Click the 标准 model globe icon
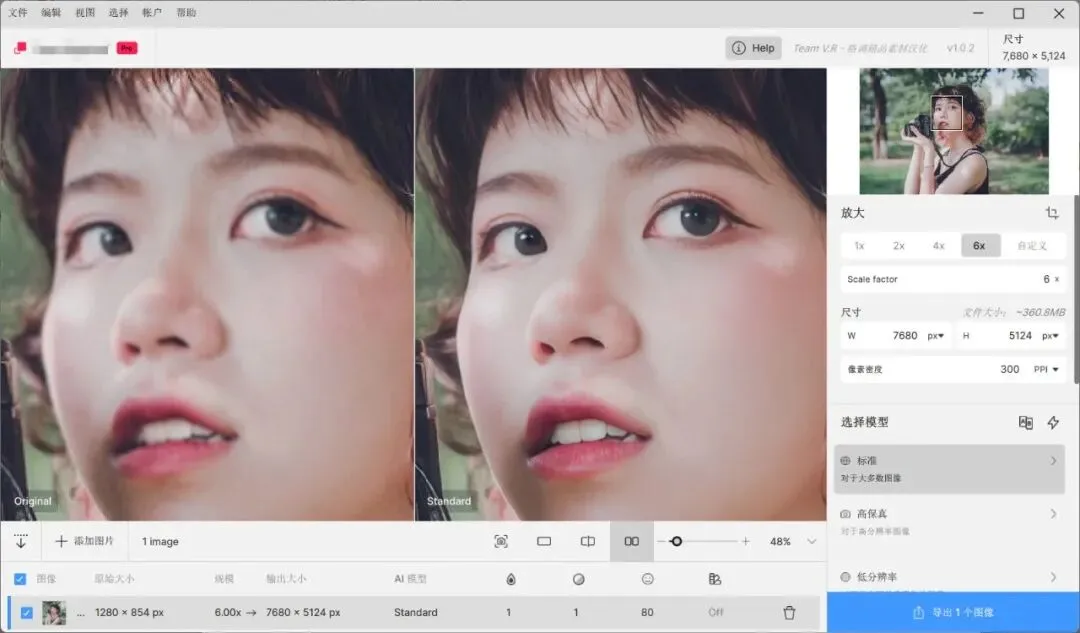This screenshot has height=633, width=1080. 845,461
